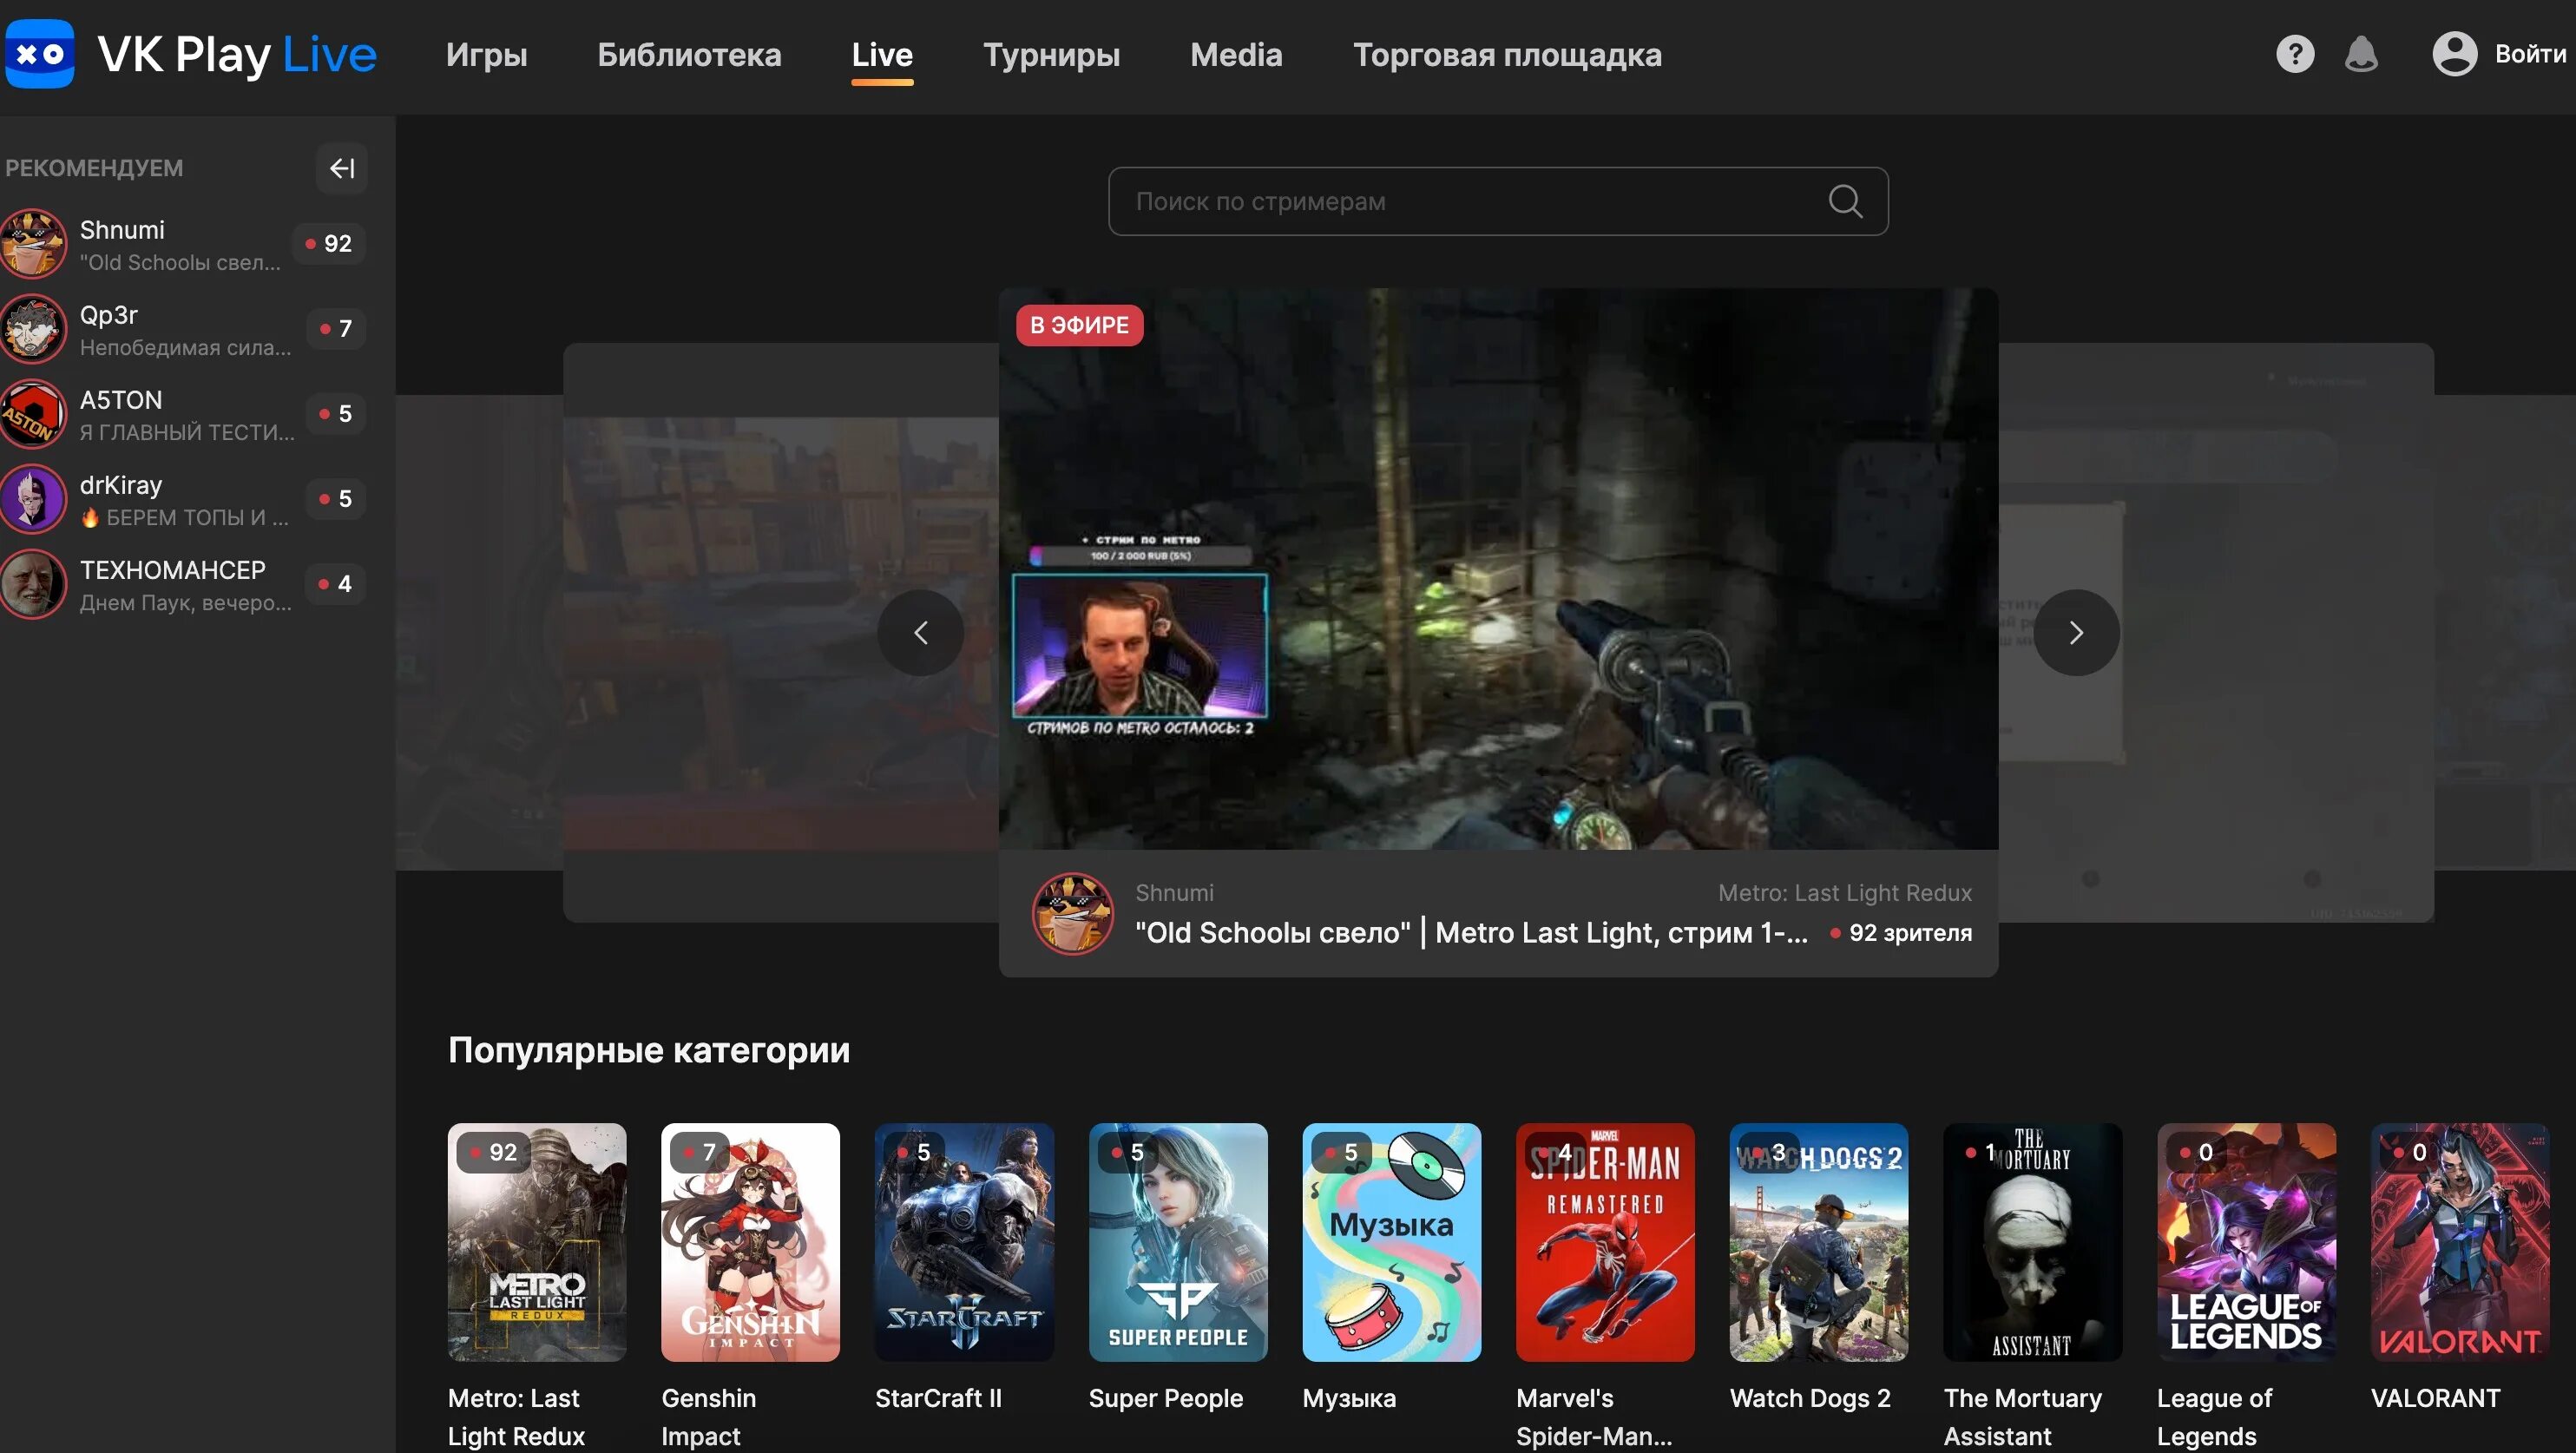Screen dimensions: 2576x1453
Task: Click the VK Play Live logo icon
Action: [40, 54]
